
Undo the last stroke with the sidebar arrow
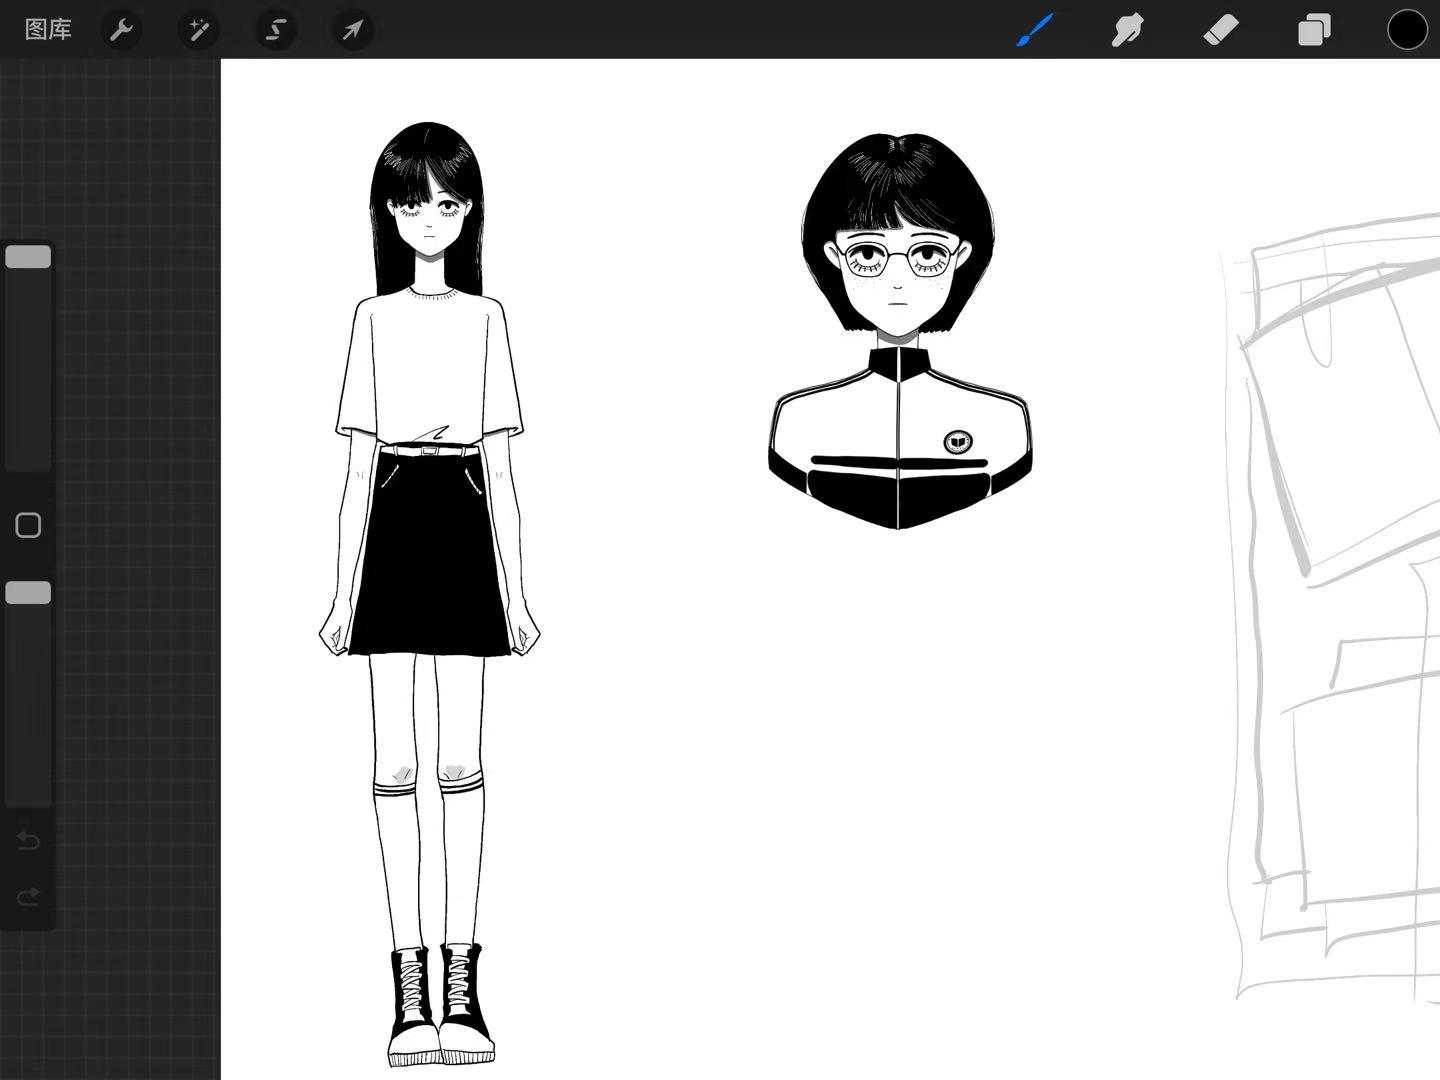click(28, 841)
